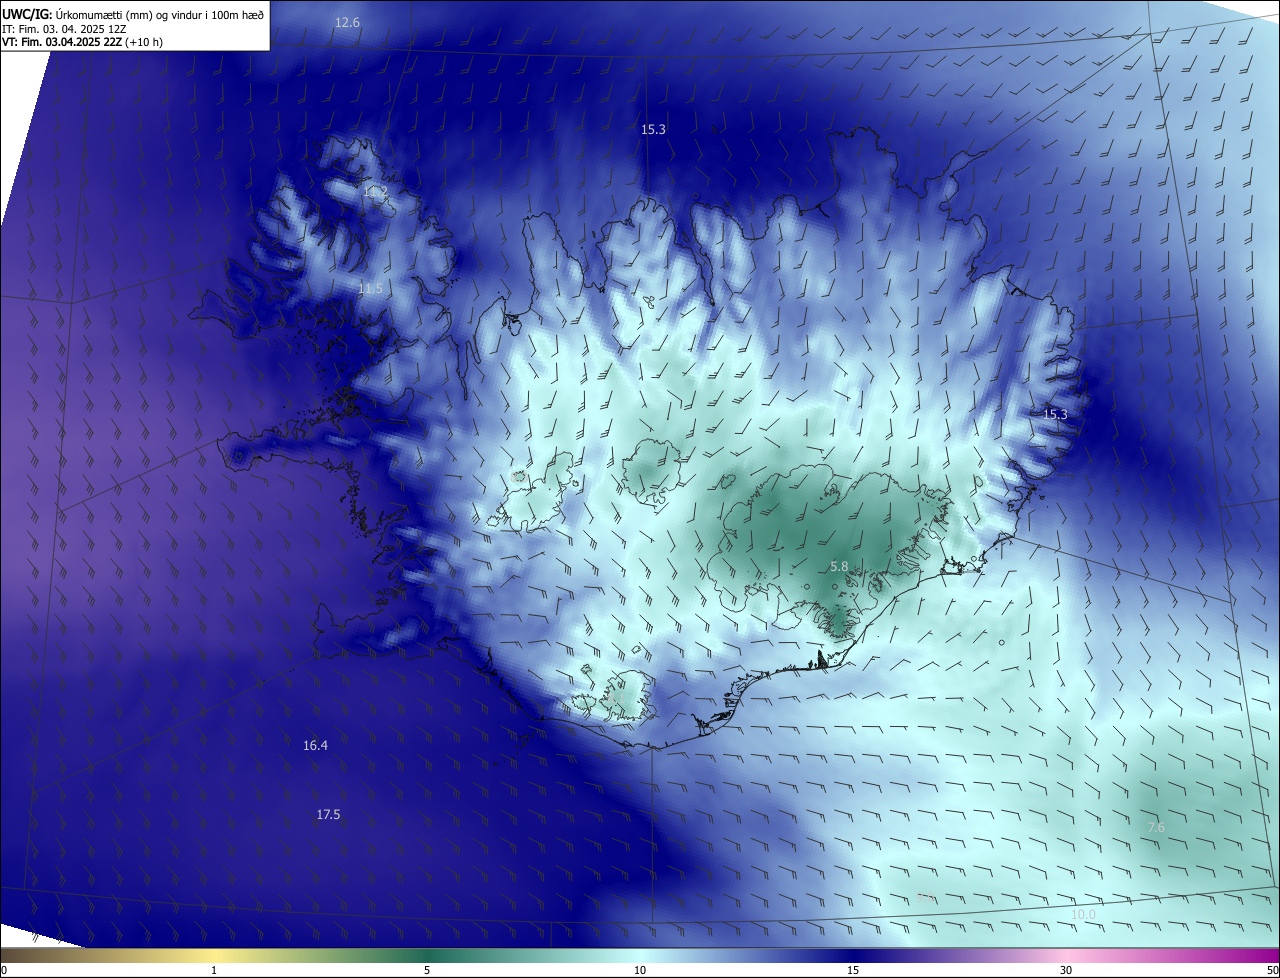Click the "UWC/IG: Úrkomumætti (mm)" title line

point(133,14)
